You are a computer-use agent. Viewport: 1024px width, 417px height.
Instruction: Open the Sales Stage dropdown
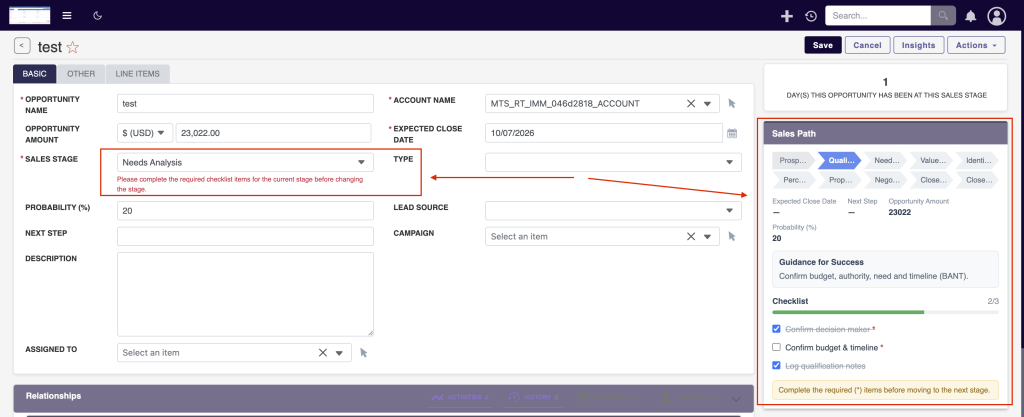246,162
